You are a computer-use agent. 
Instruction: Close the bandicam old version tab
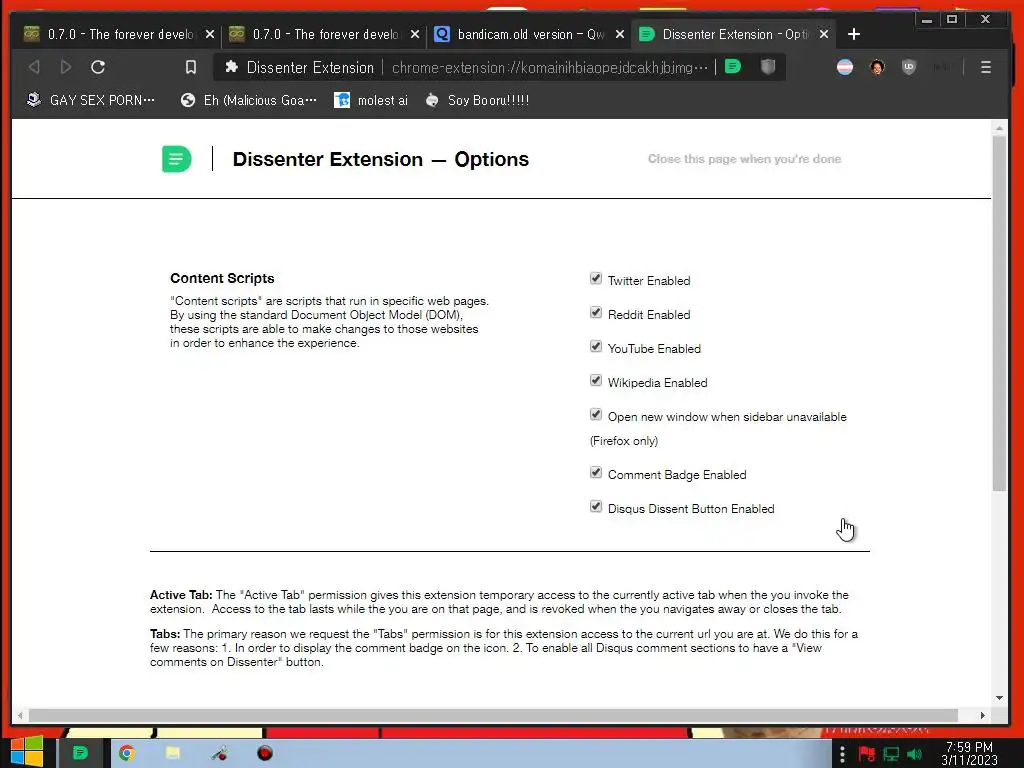[x=620, y=34]
